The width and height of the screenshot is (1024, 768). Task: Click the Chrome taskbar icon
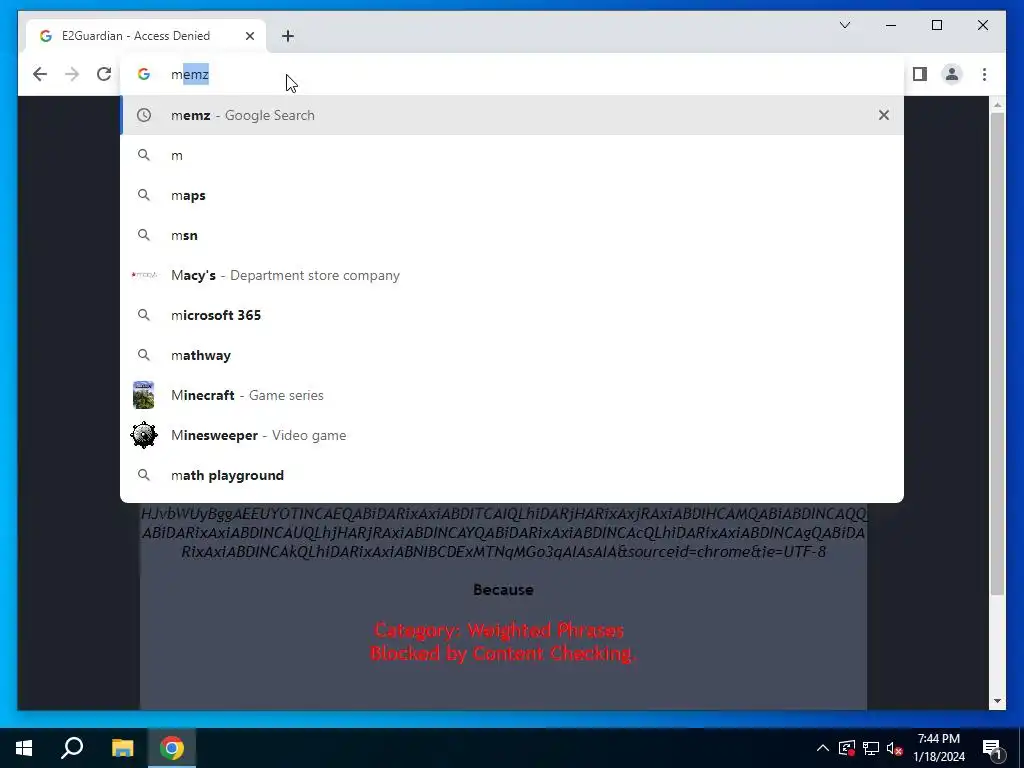(x=172, y=748)
